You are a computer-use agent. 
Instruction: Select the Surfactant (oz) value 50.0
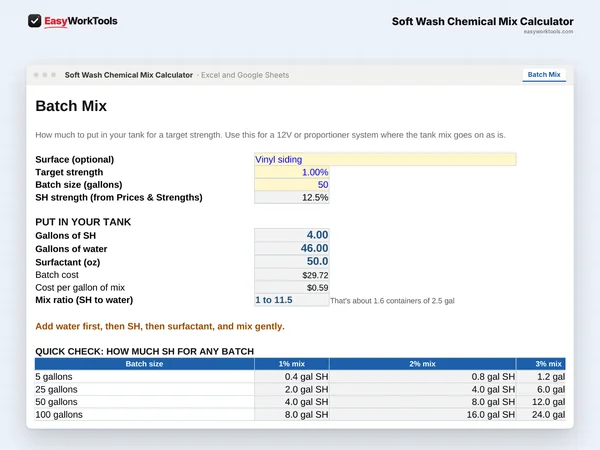(x=292, y=261)
